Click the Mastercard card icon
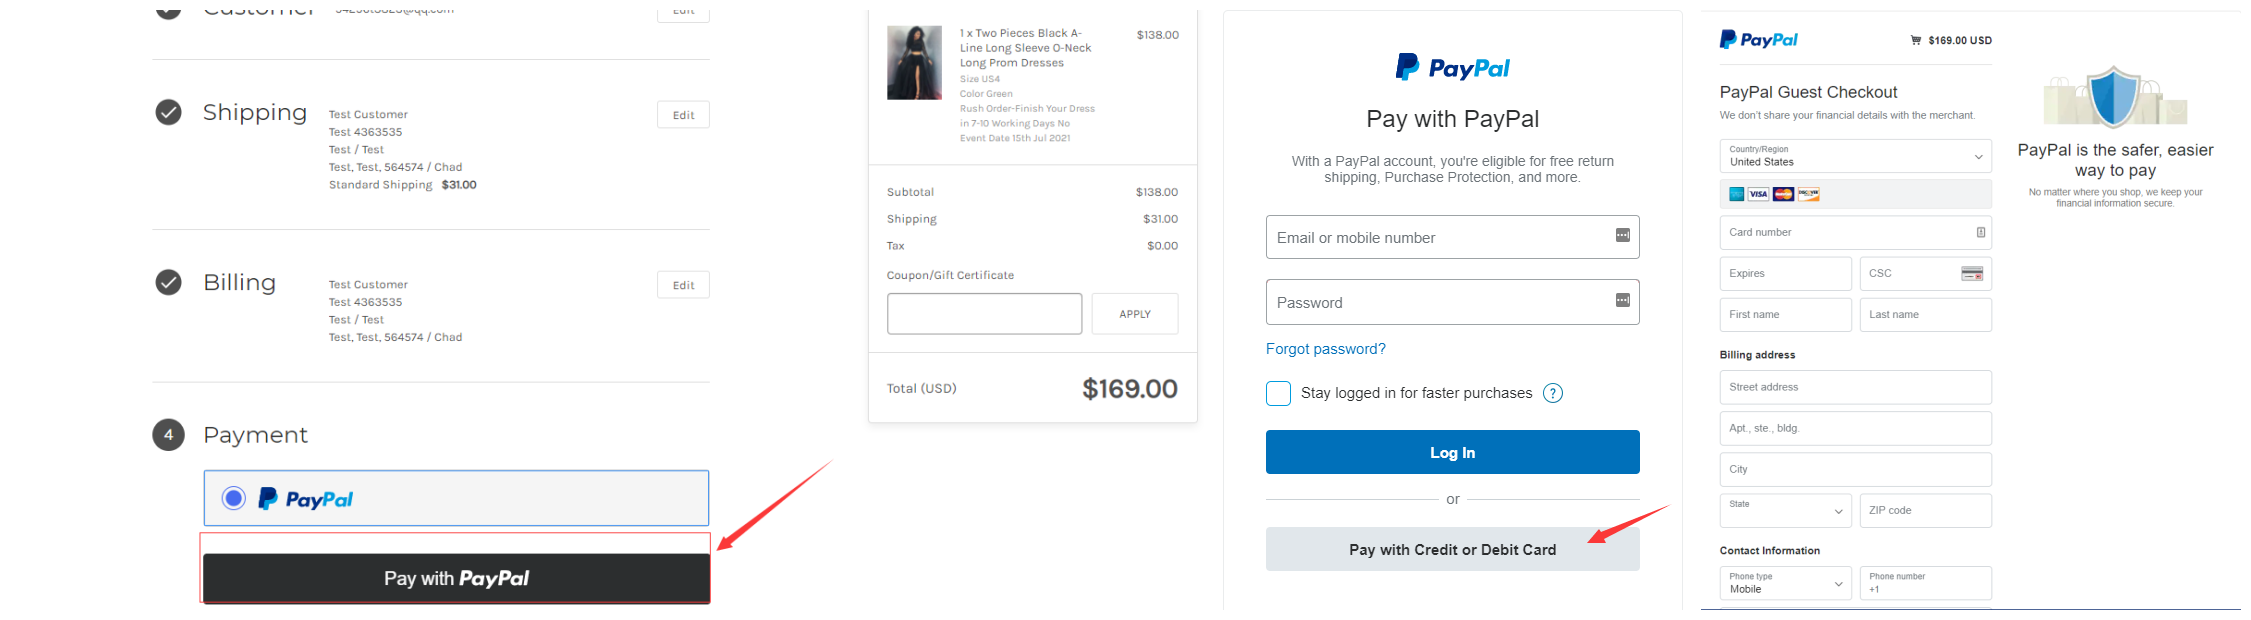 1783,194
